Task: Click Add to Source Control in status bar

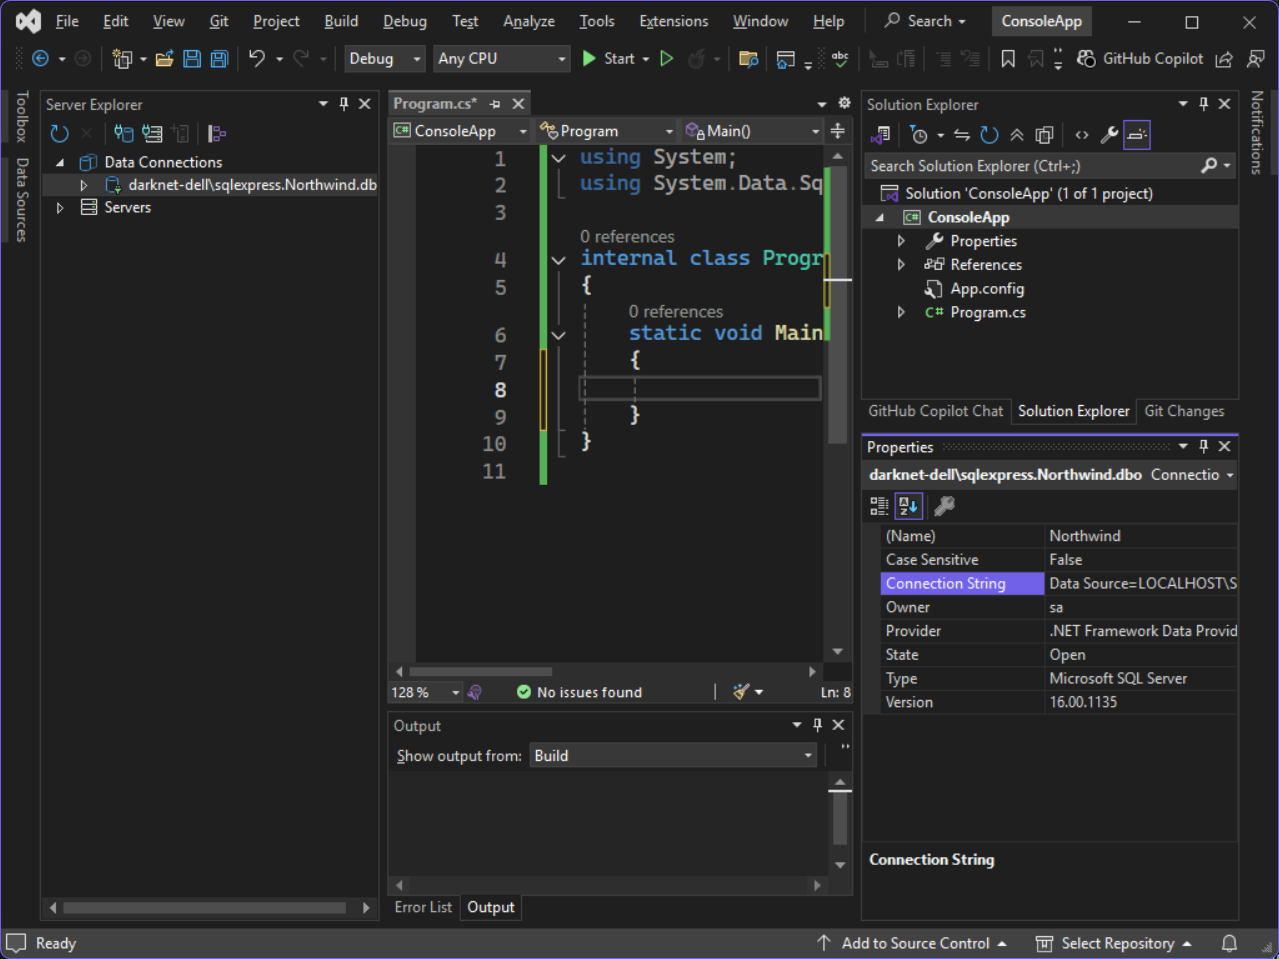Action: click(x=914, y=943)
